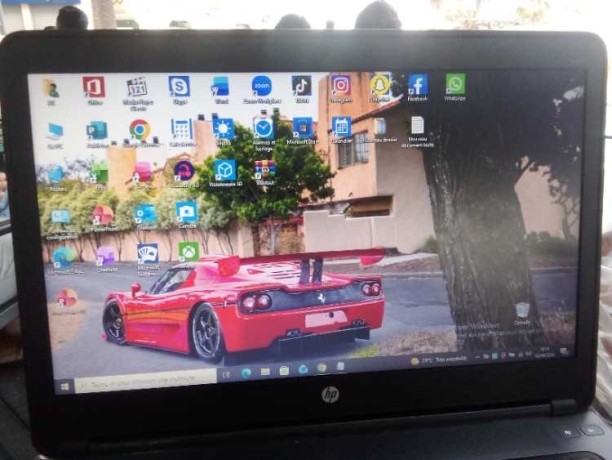612x460 pixels.
Task: Open the Outlook desktop shortcut
Action: (145, 217)
